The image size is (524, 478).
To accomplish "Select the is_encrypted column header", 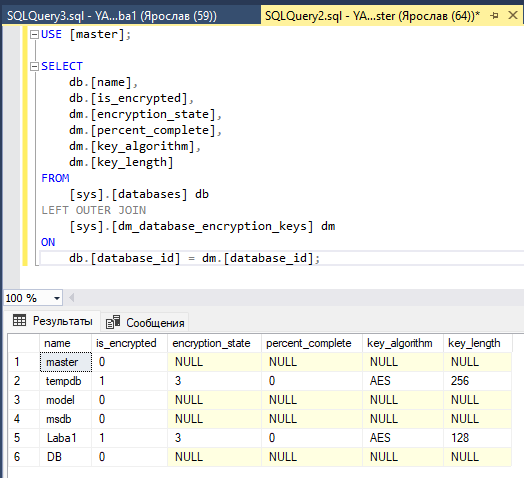I will click(x=129, y=343).
